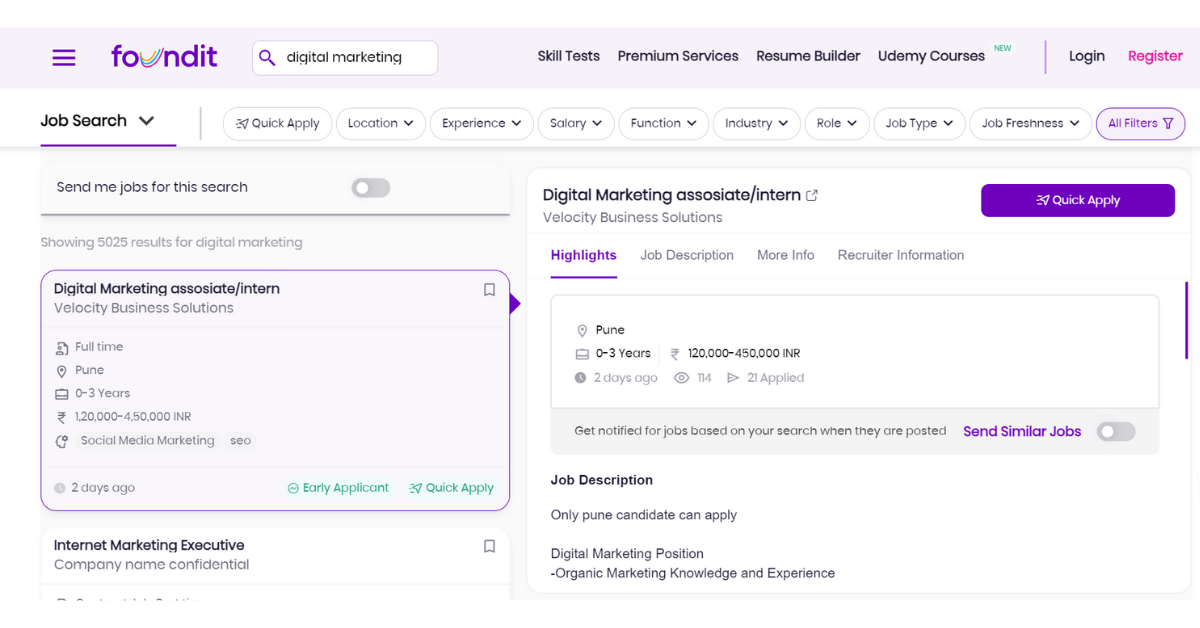Toggle the Quick Apply filter chip
The width and height of the screenshot is (1200, 628).
tap(277, 124)
